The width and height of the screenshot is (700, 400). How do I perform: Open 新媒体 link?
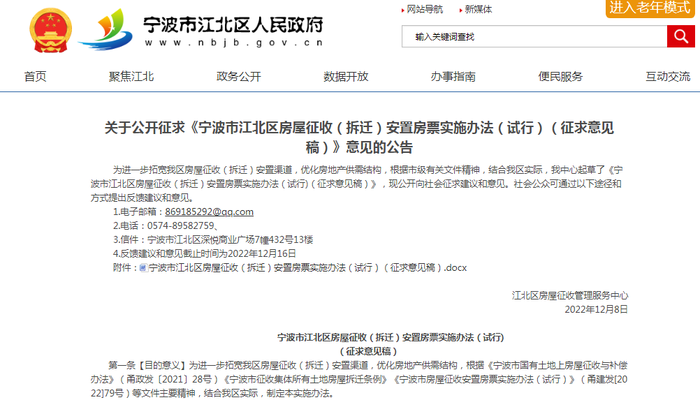pos(478,9)
